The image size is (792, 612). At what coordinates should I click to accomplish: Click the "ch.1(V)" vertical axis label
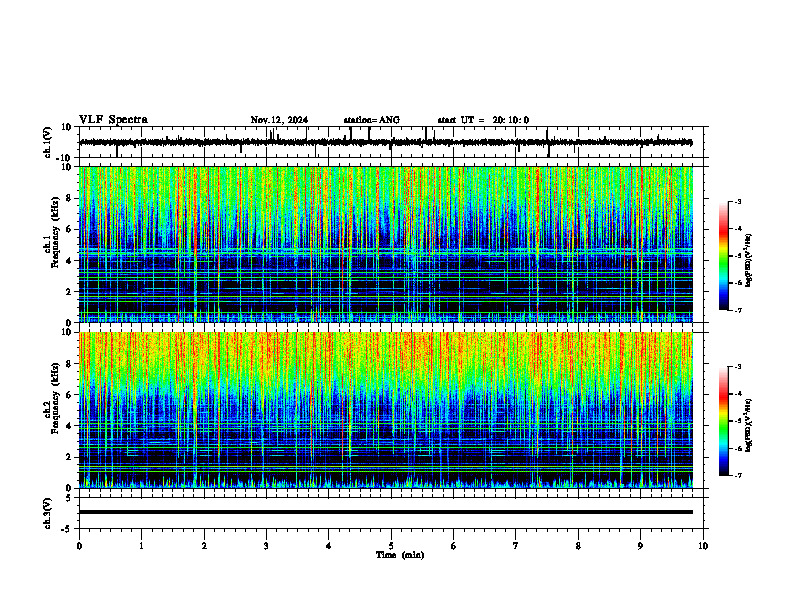[x=48, y=142]
